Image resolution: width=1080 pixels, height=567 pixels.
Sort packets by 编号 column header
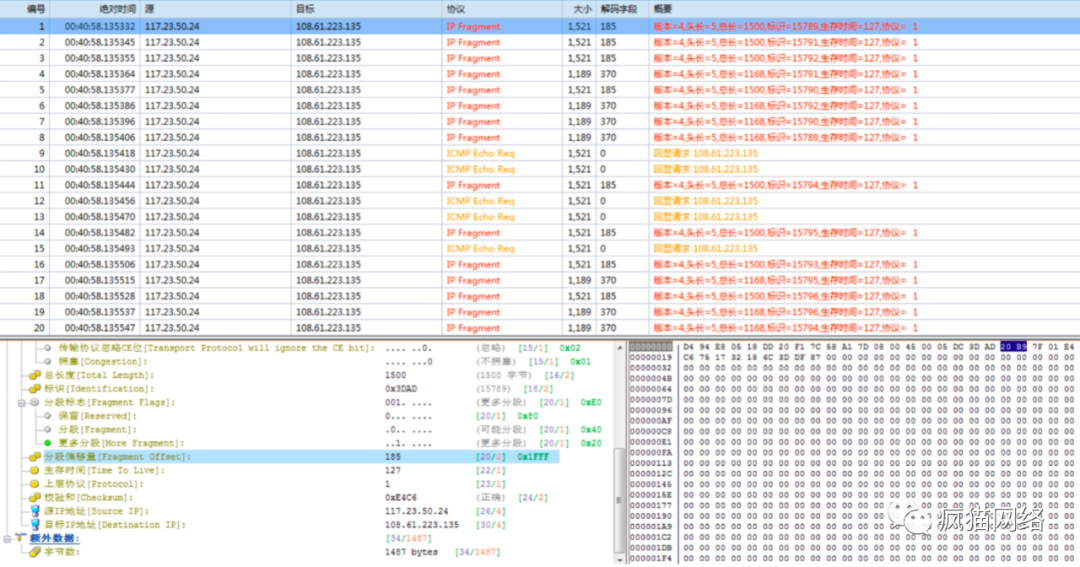click(x=25, y=9)
